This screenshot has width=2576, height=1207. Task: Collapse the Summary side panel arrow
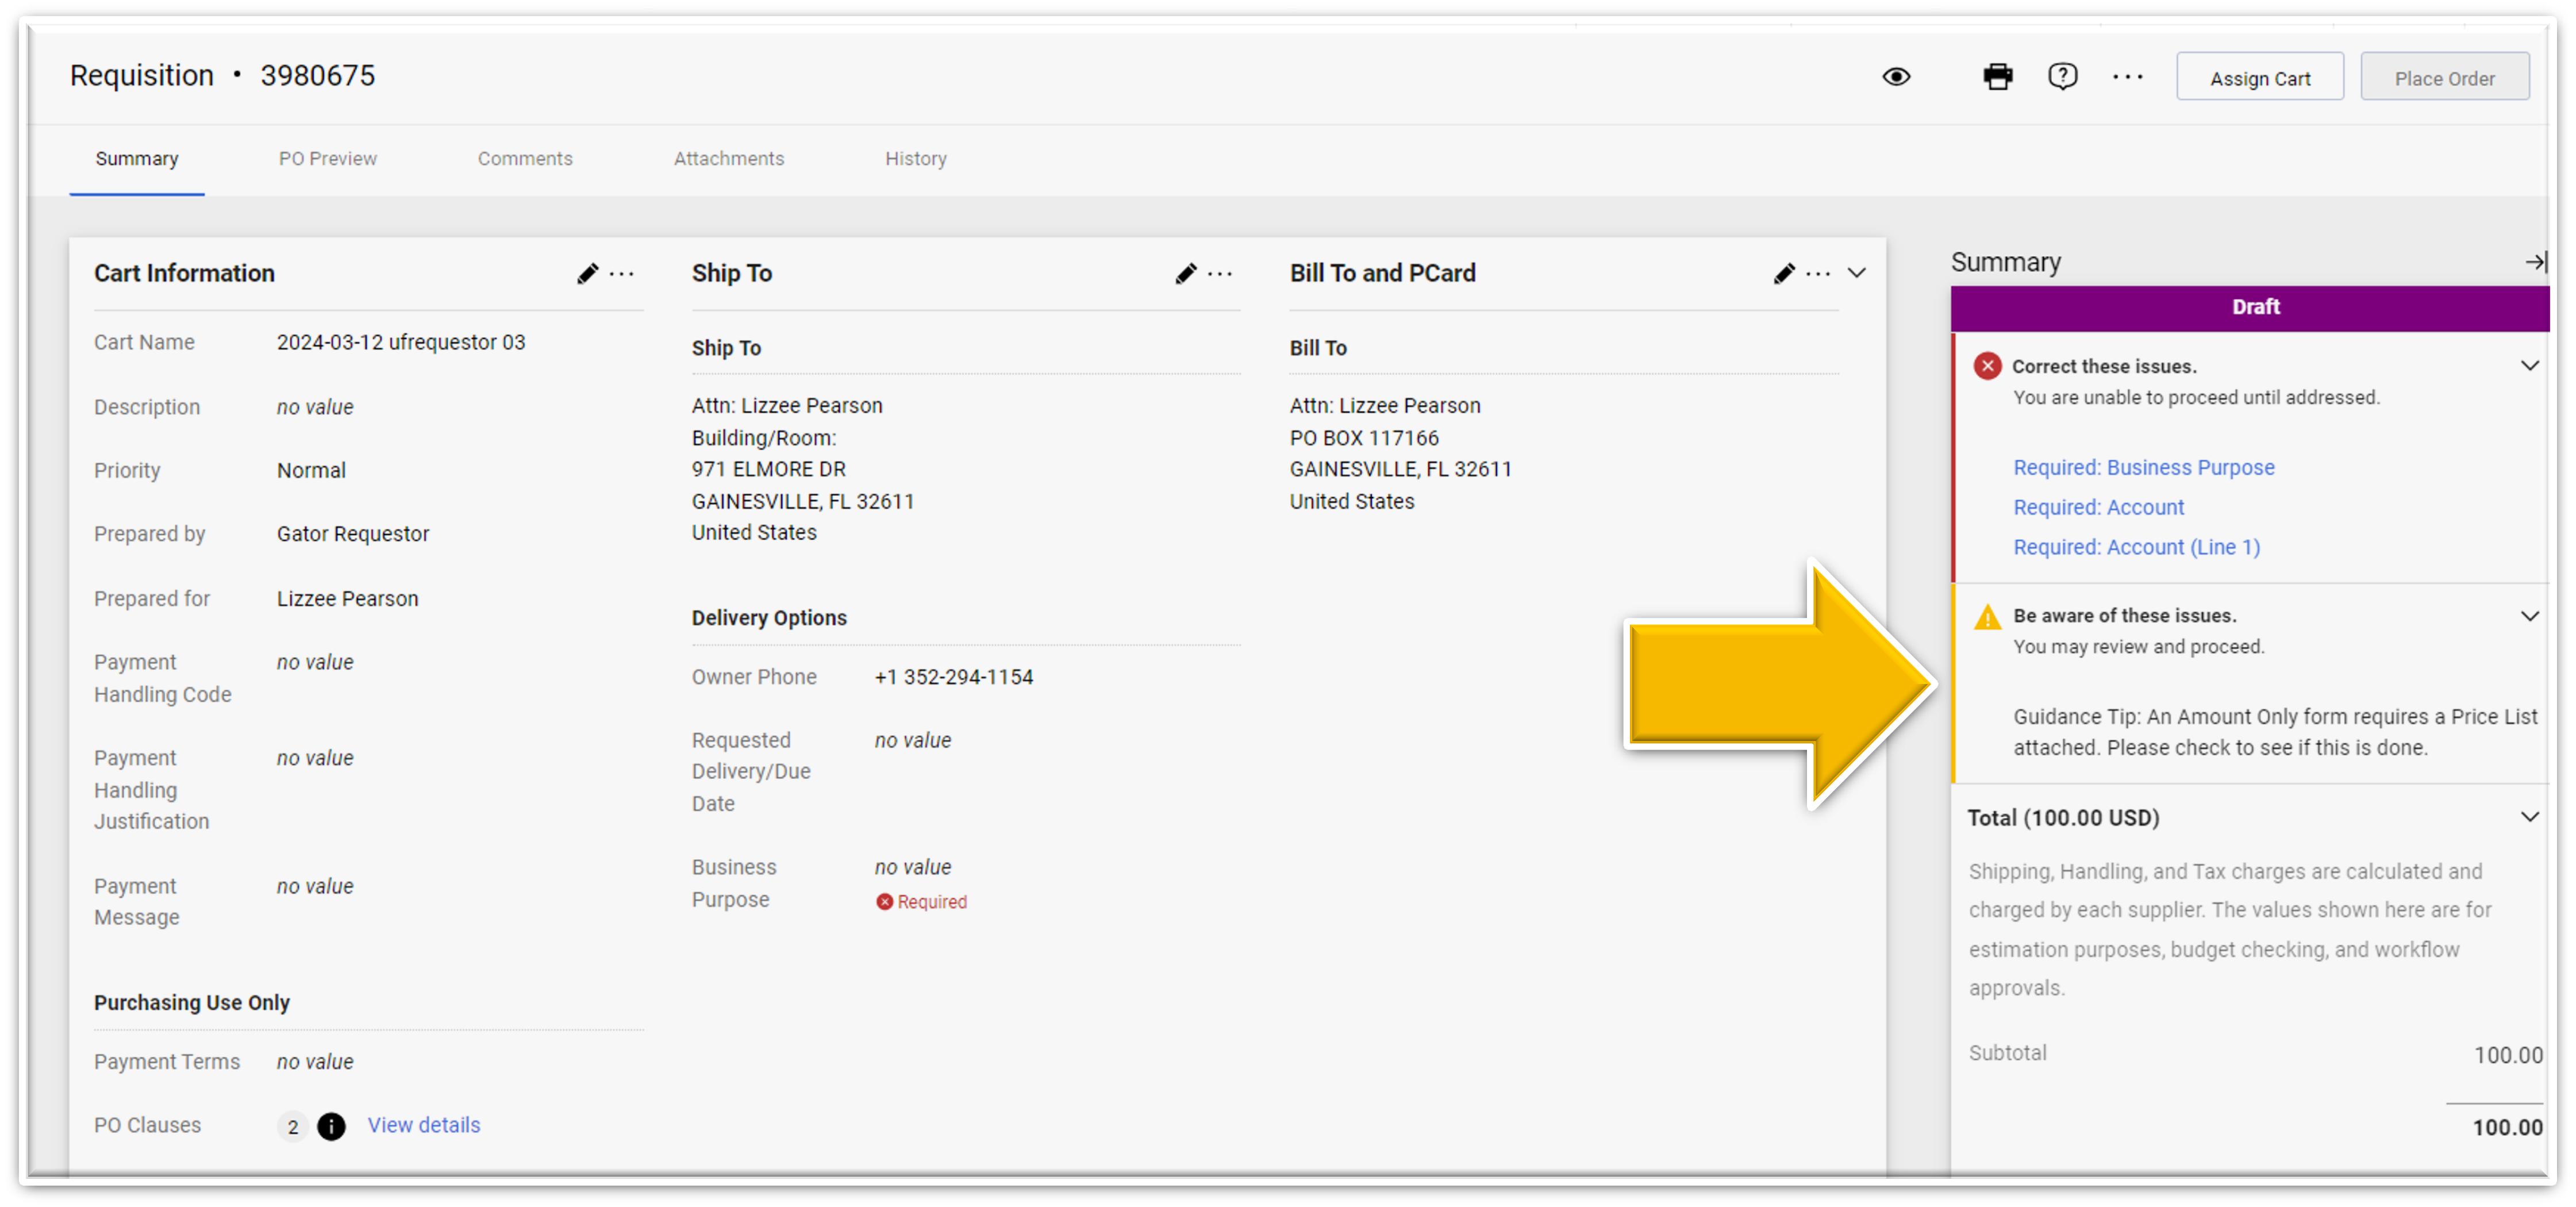pos(2535,262)
